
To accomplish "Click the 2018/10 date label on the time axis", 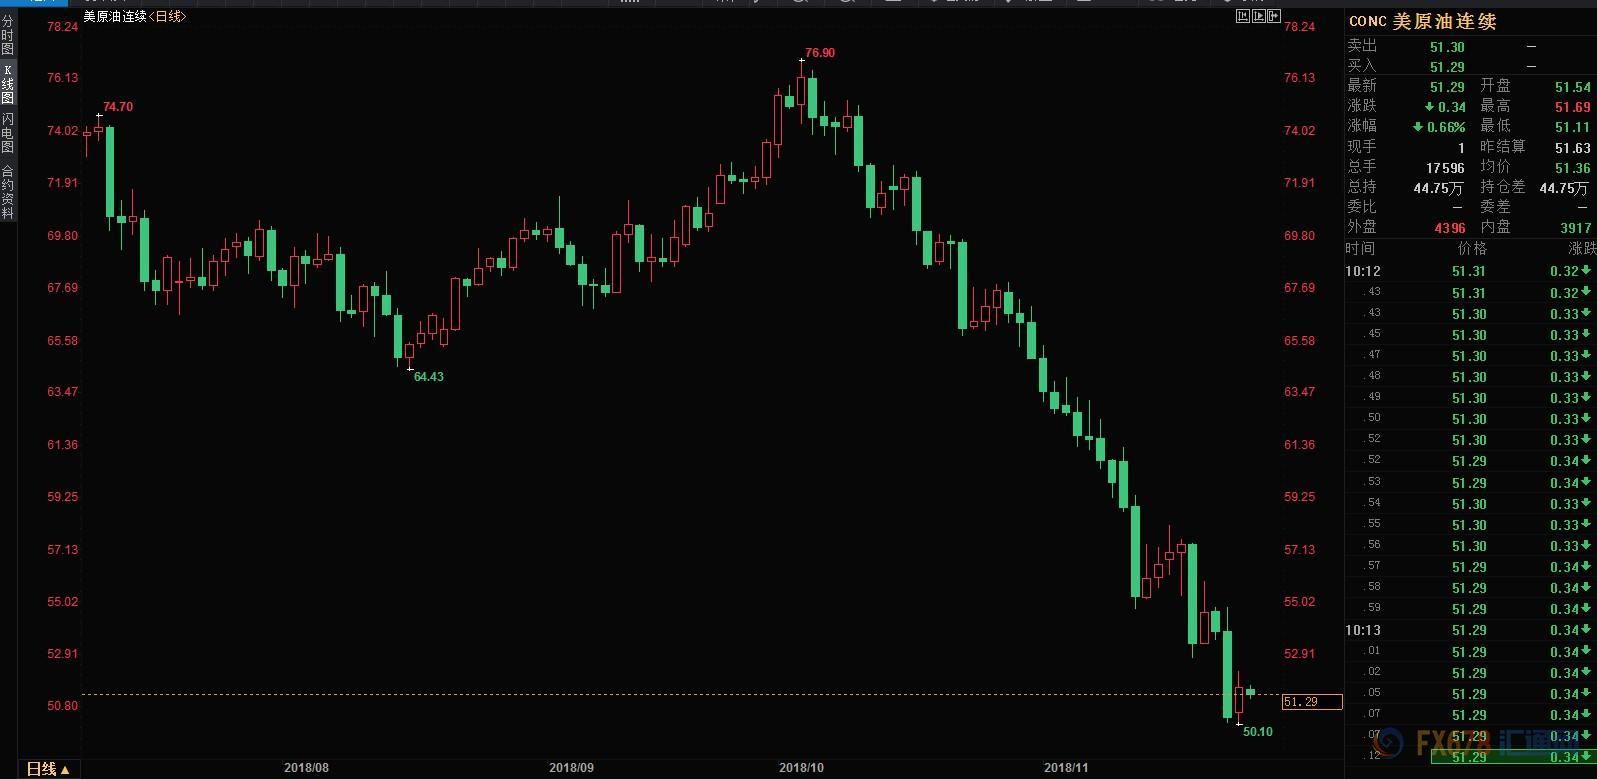I will pos(801,768).
